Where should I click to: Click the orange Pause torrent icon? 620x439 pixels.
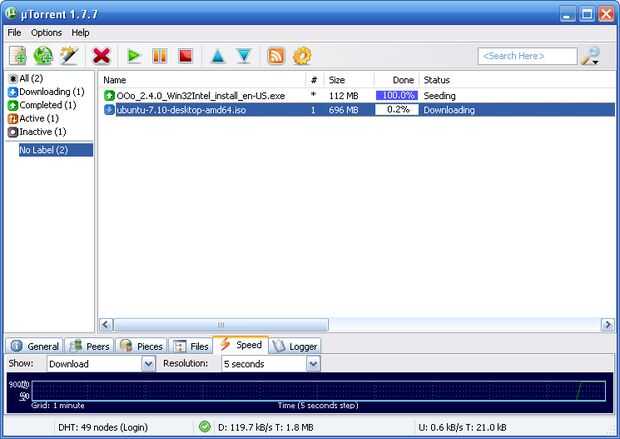coord(160,56)
